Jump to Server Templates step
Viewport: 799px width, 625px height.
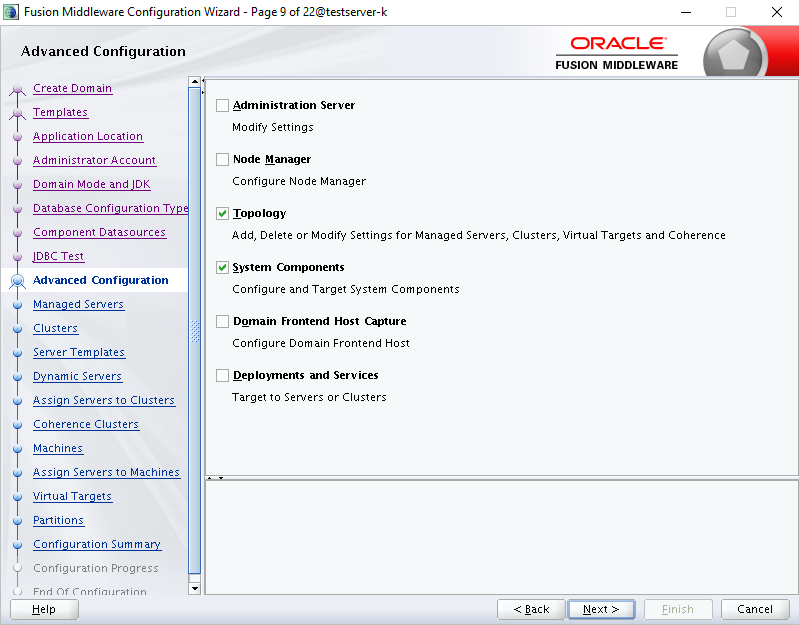click(79, 352)
